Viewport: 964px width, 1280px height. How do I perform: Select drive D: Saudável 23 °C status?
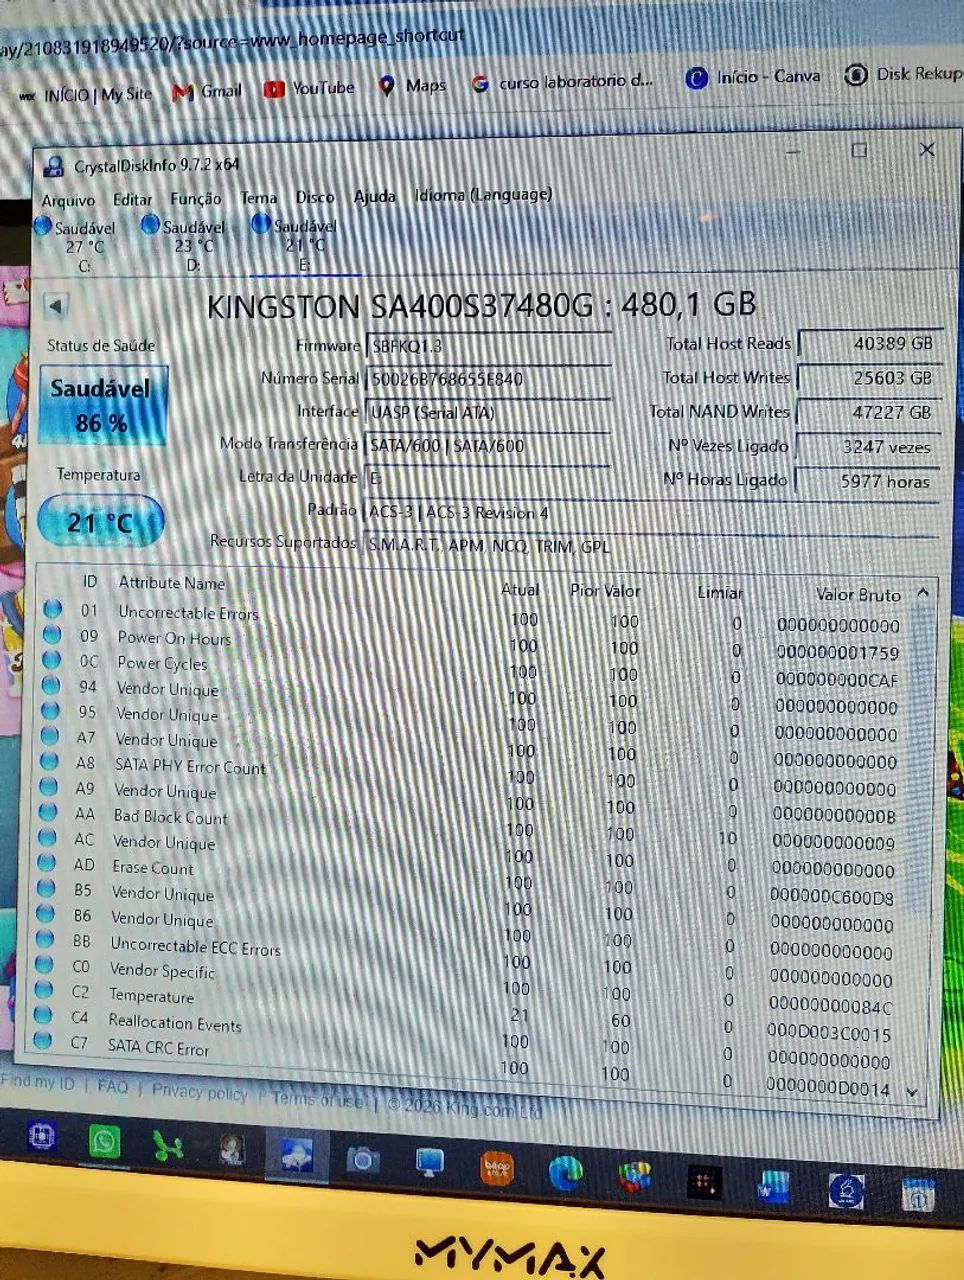pos(185,244)
